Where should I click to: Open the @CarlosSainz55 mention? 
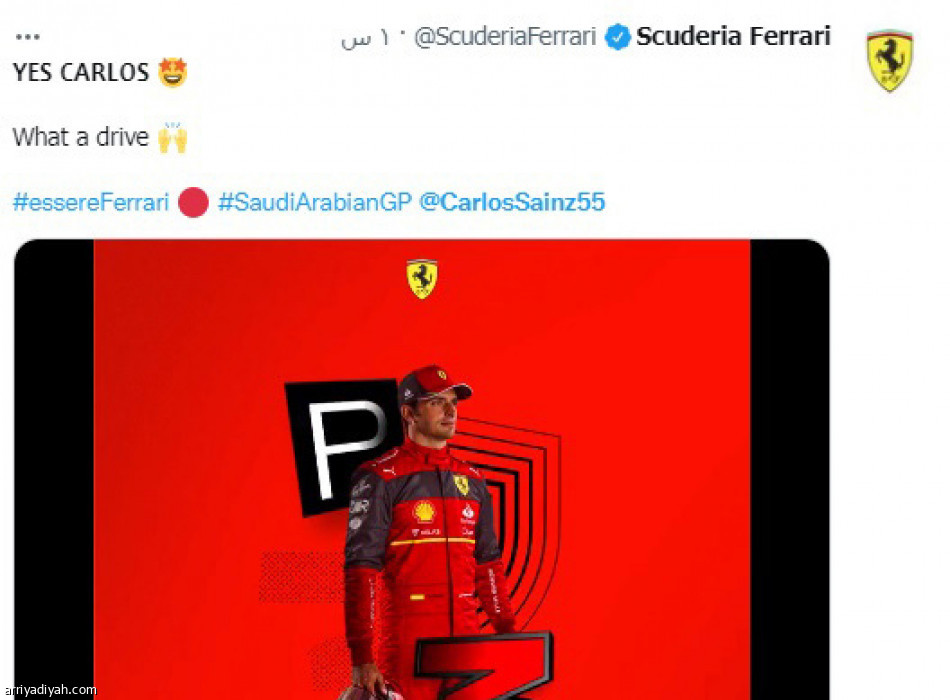pyautogui.click(x=512, y=202)
